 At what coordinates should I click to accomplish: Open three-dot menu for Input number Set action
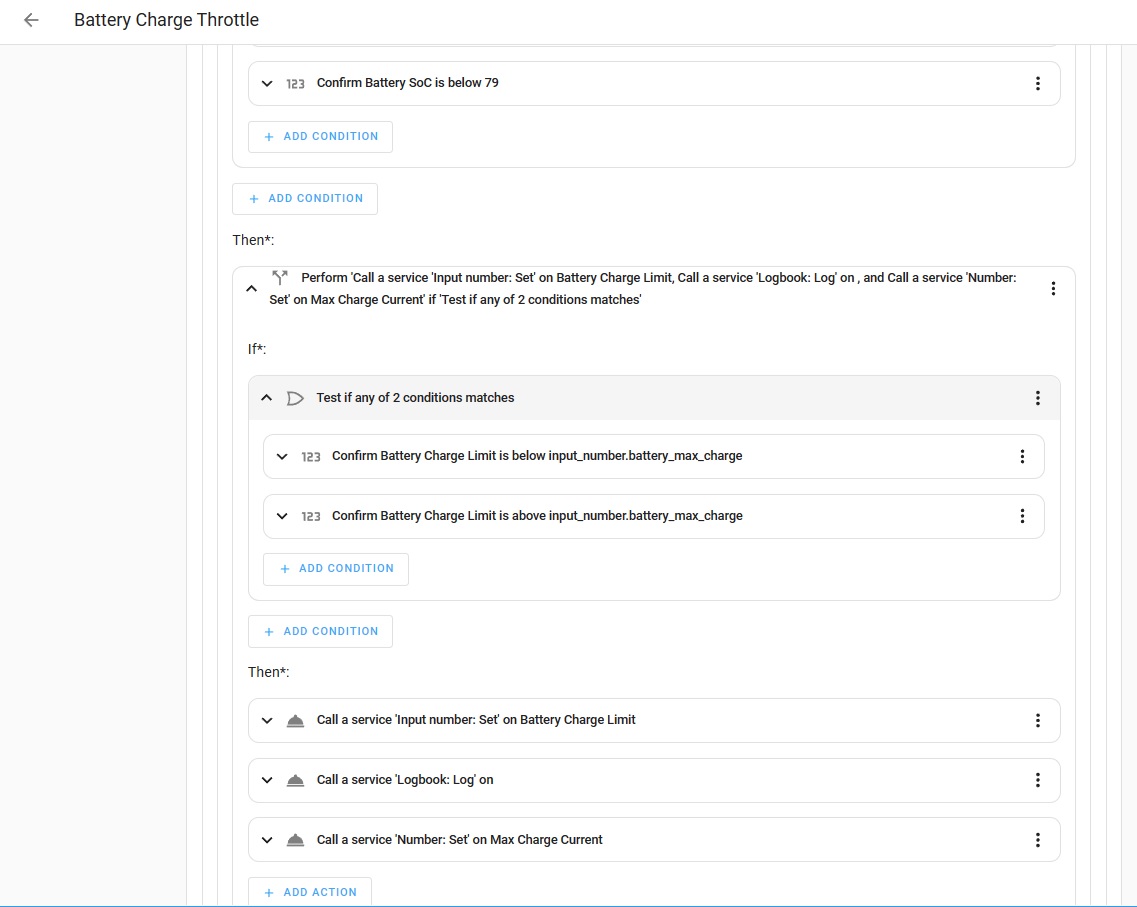point(1037,720)
